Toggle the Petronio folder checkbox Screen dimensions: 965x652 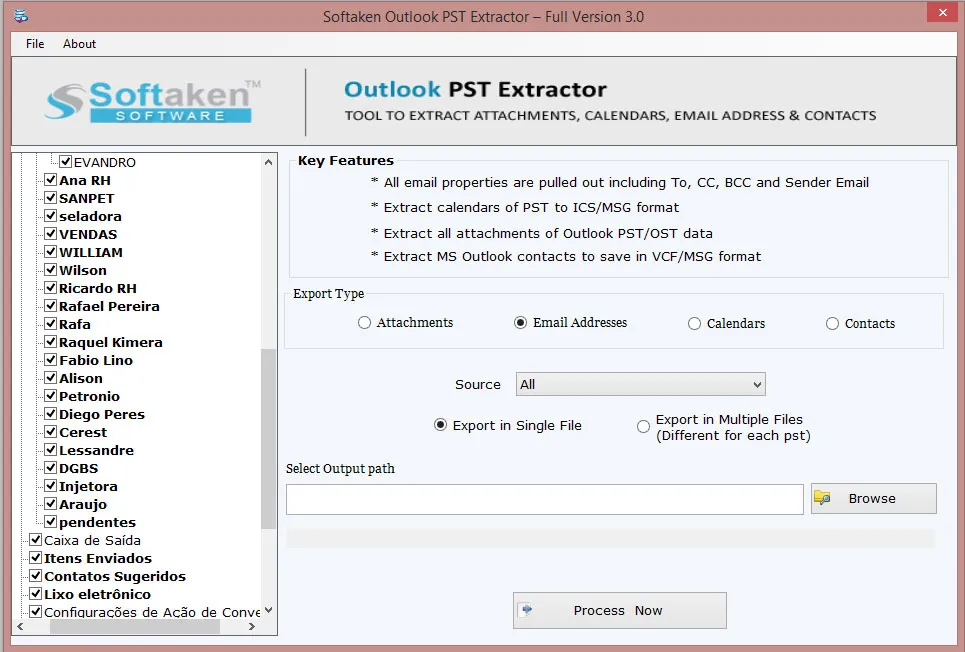[51, 395]
